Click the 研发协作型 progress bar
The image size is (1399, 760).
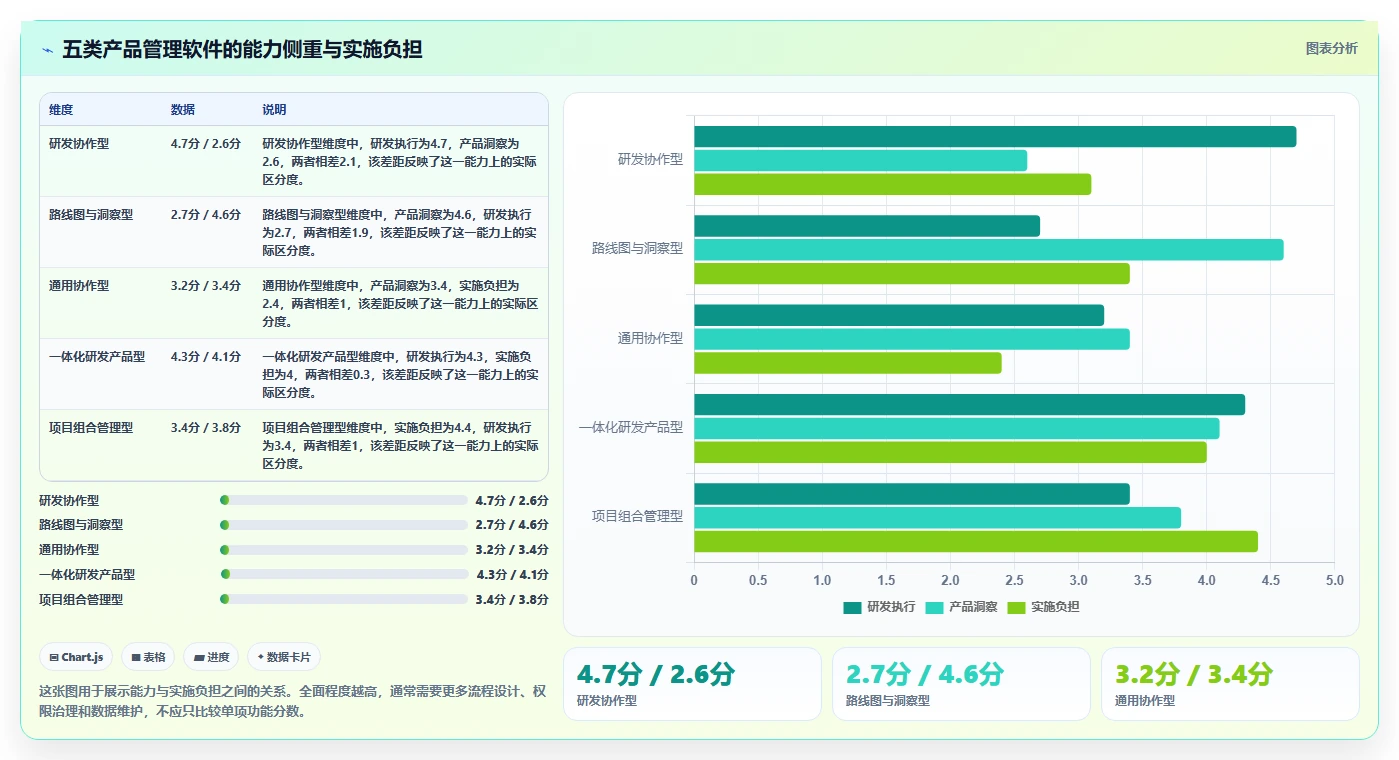[344, 500]
